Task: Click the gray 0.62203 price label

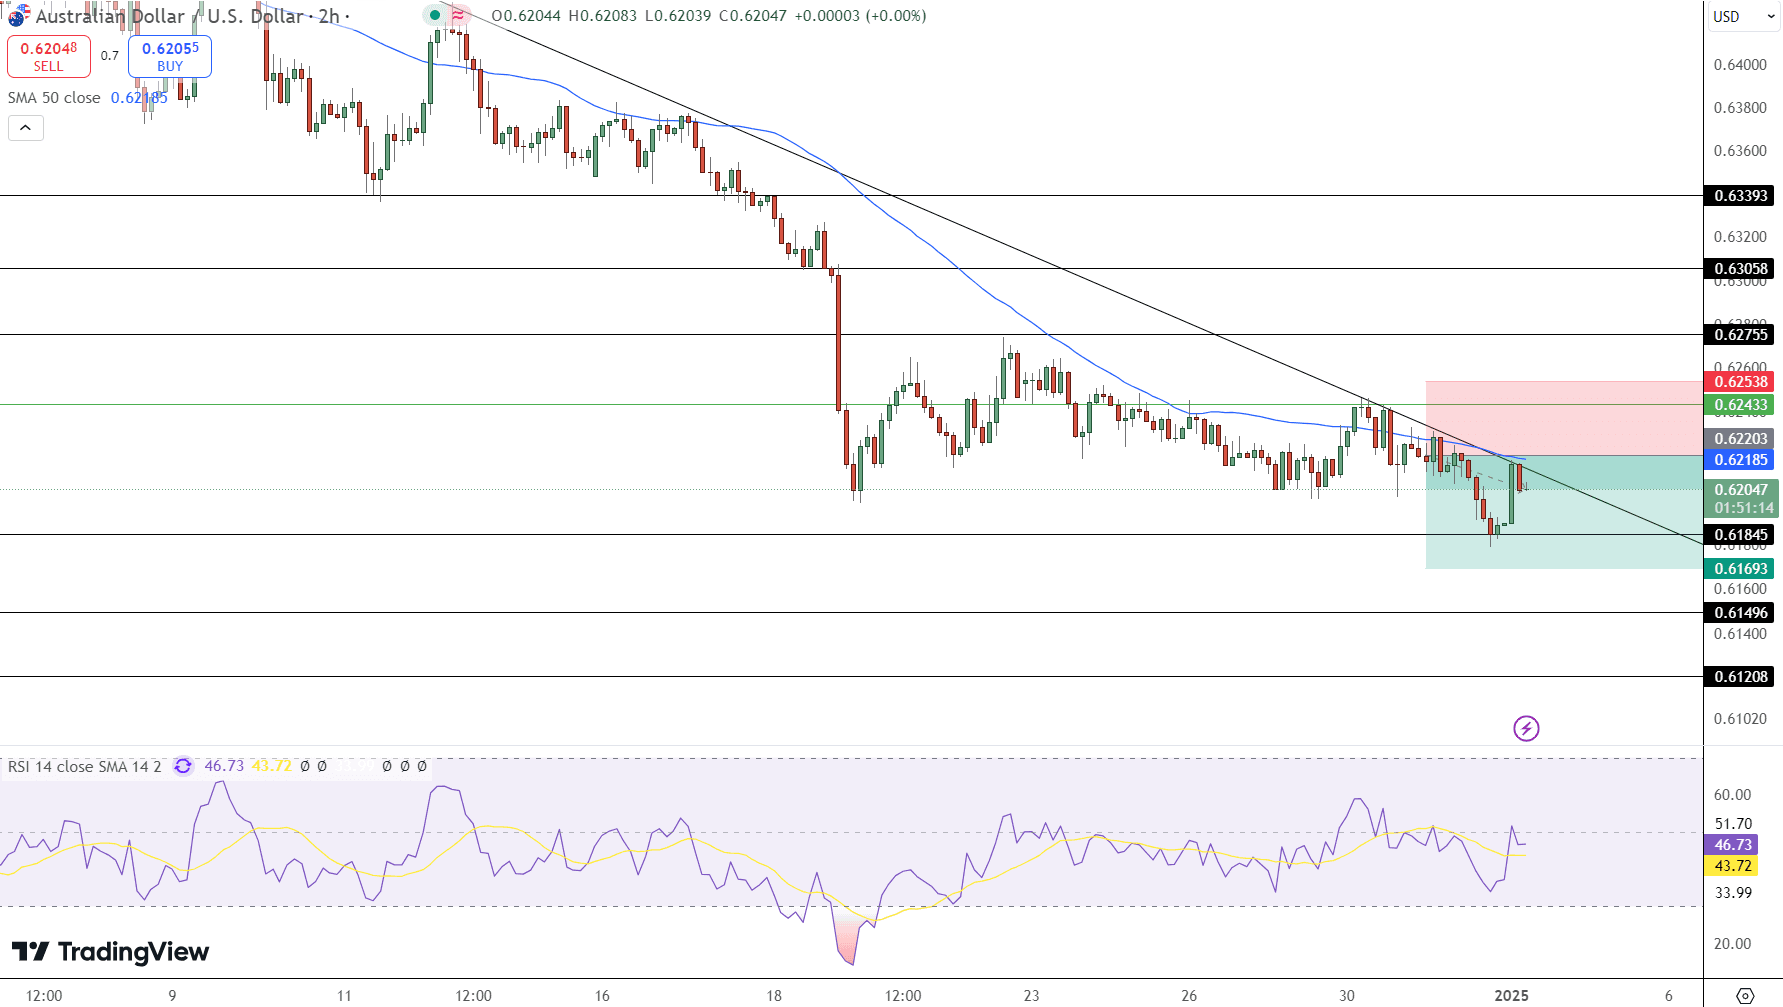Action: coord(1741,439)
